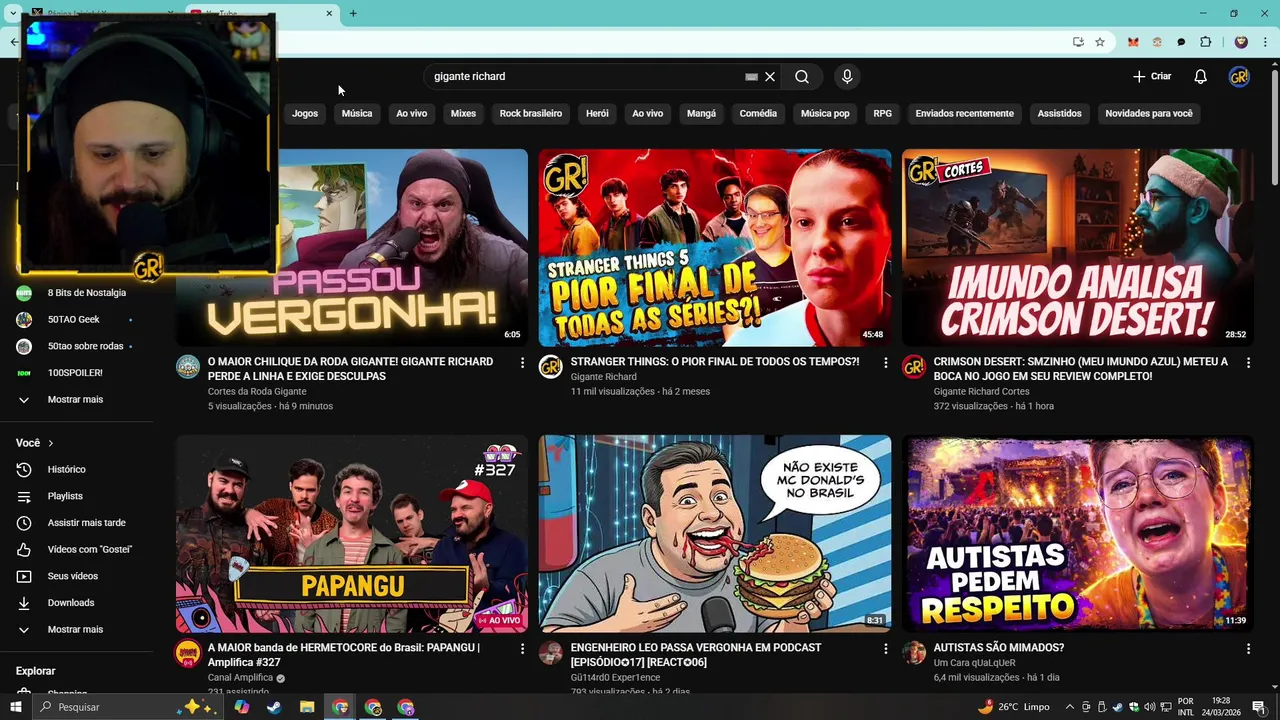Open the on-screen keyboard icon in search
This screenshot has width=1280, height=720.
[x=751, y=77]
